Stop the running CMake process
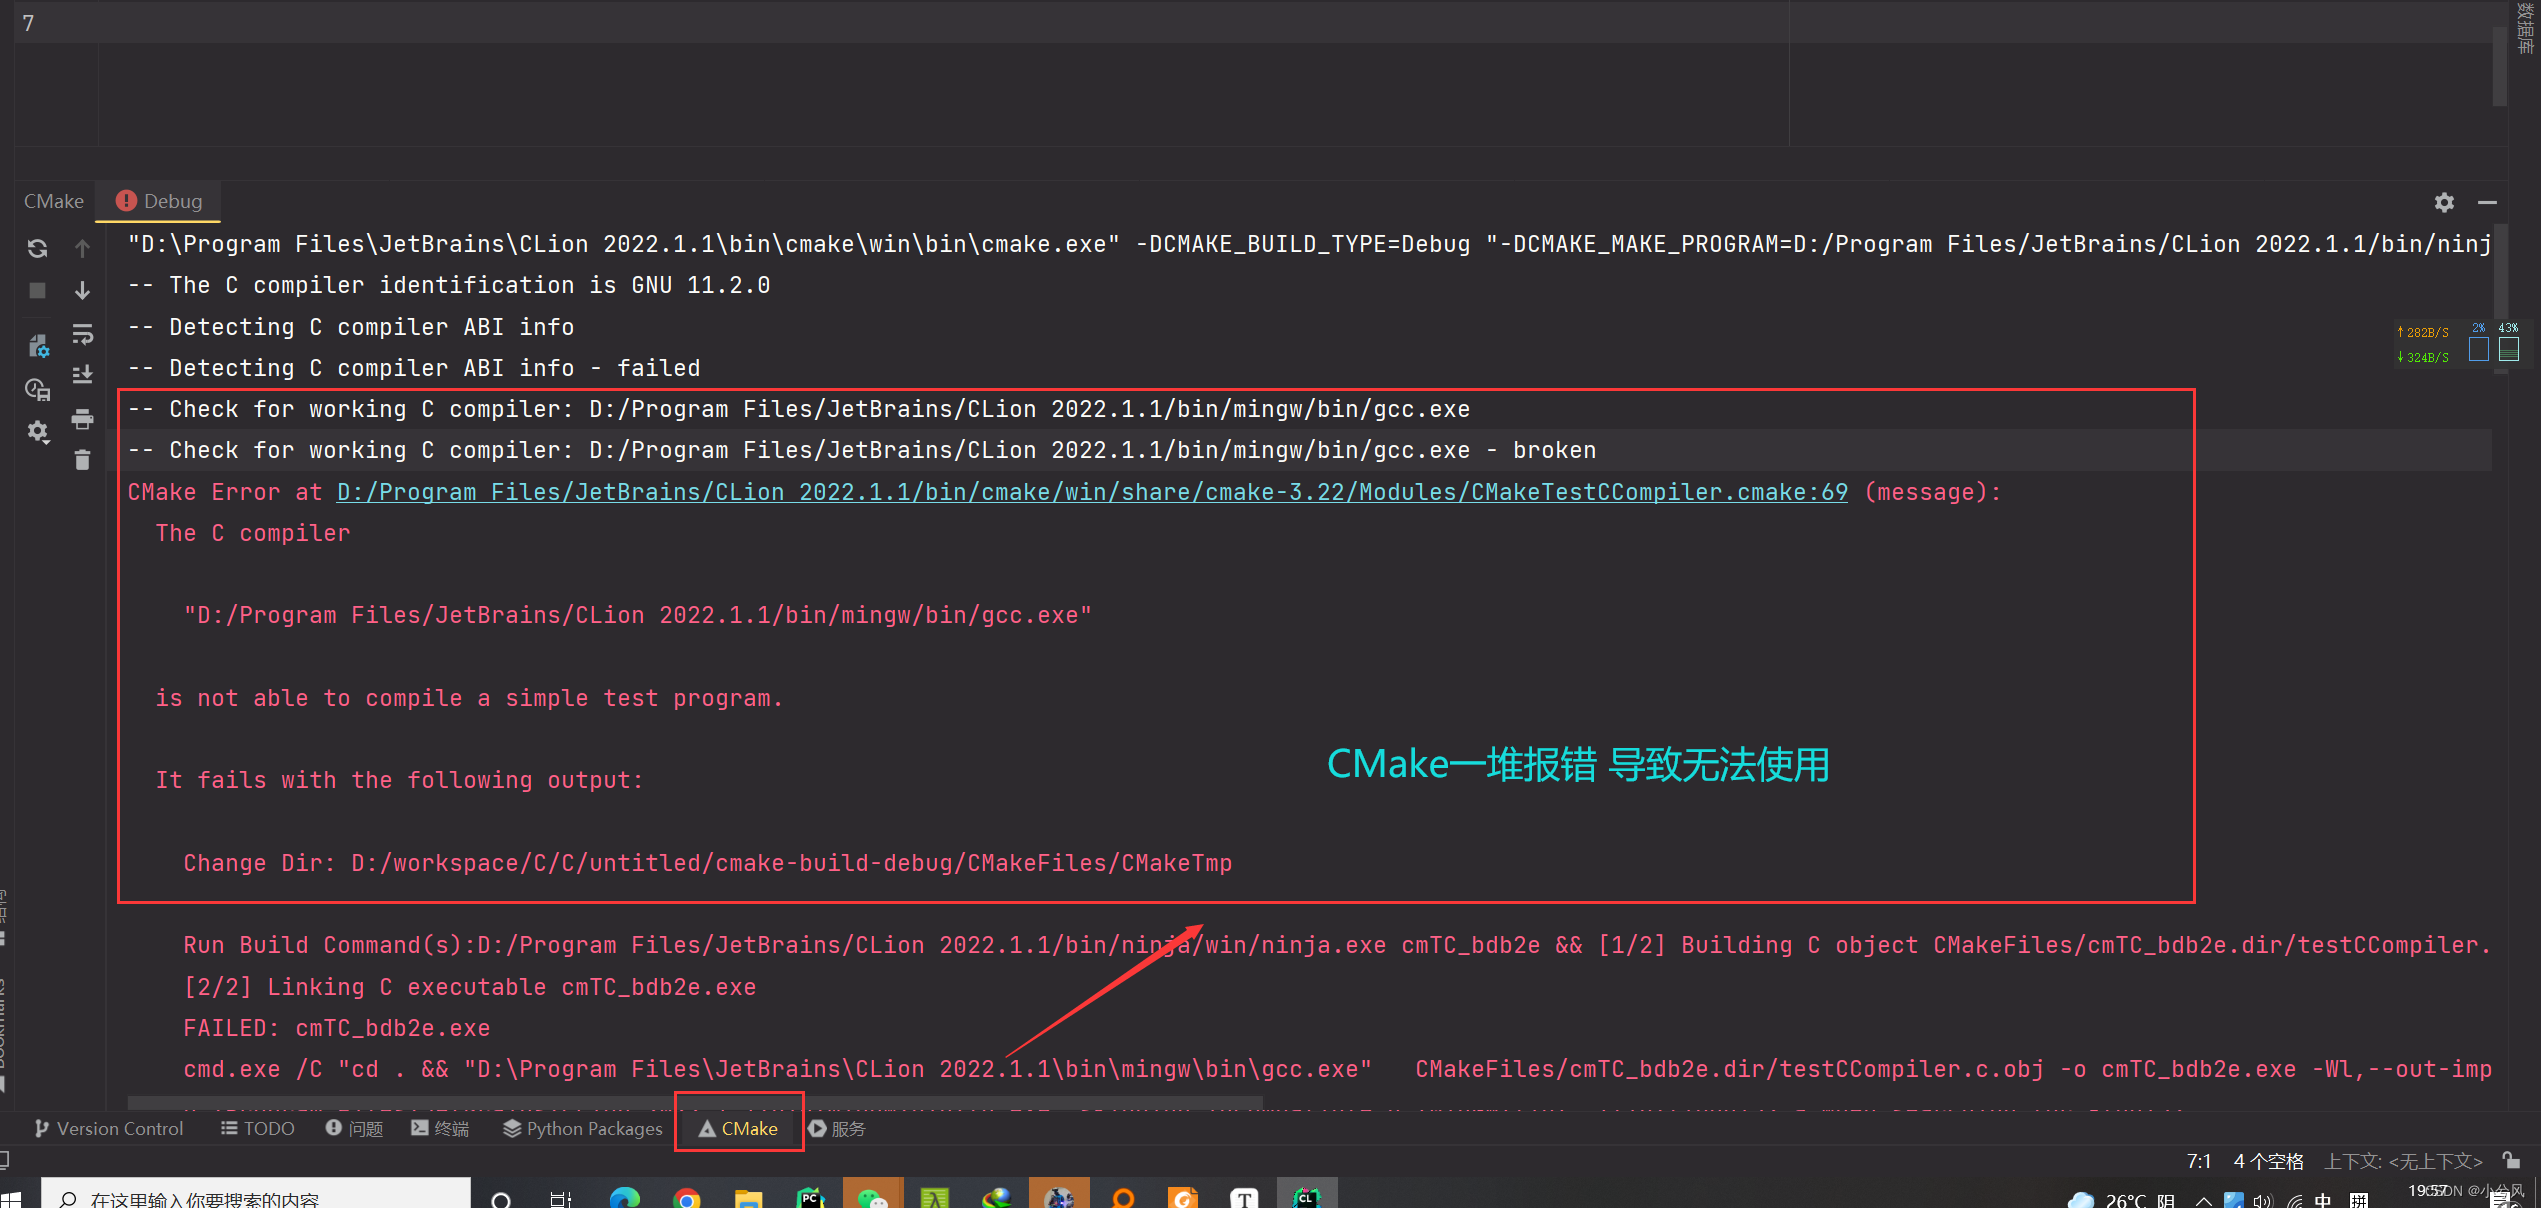The height and width of the screenshot is (1208, 2541). tap(37, 290)
